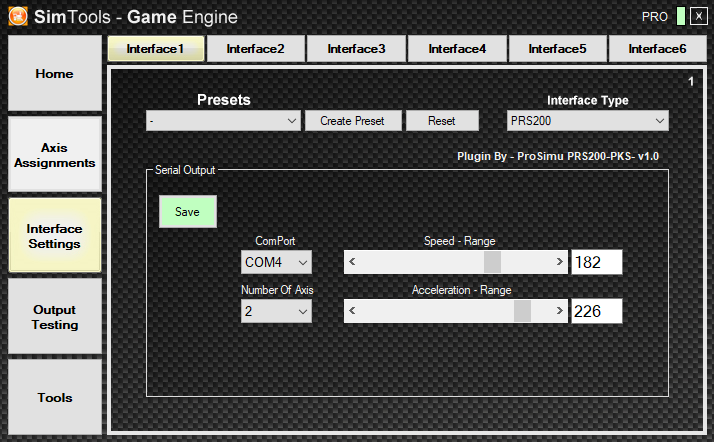Click Speed Range slider left arrow
The image size is (714, 442).
(352, 262)
